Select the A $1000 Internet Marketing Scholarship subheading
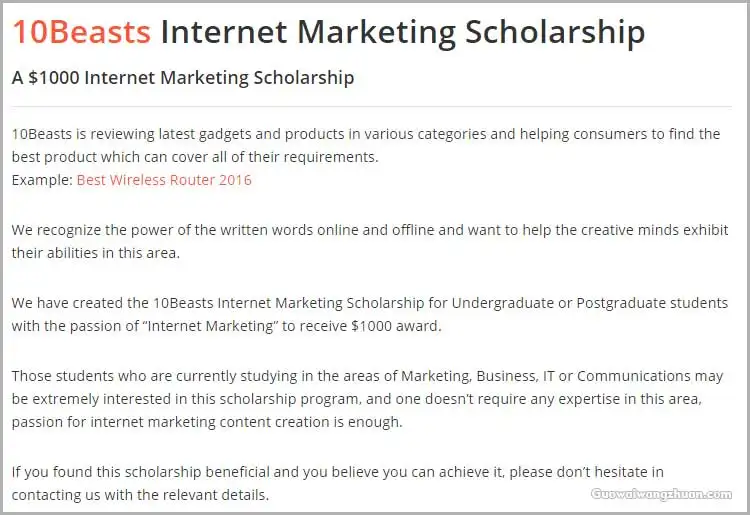The width and height of the screenshot is (750, 515). [x=183, y=77]
